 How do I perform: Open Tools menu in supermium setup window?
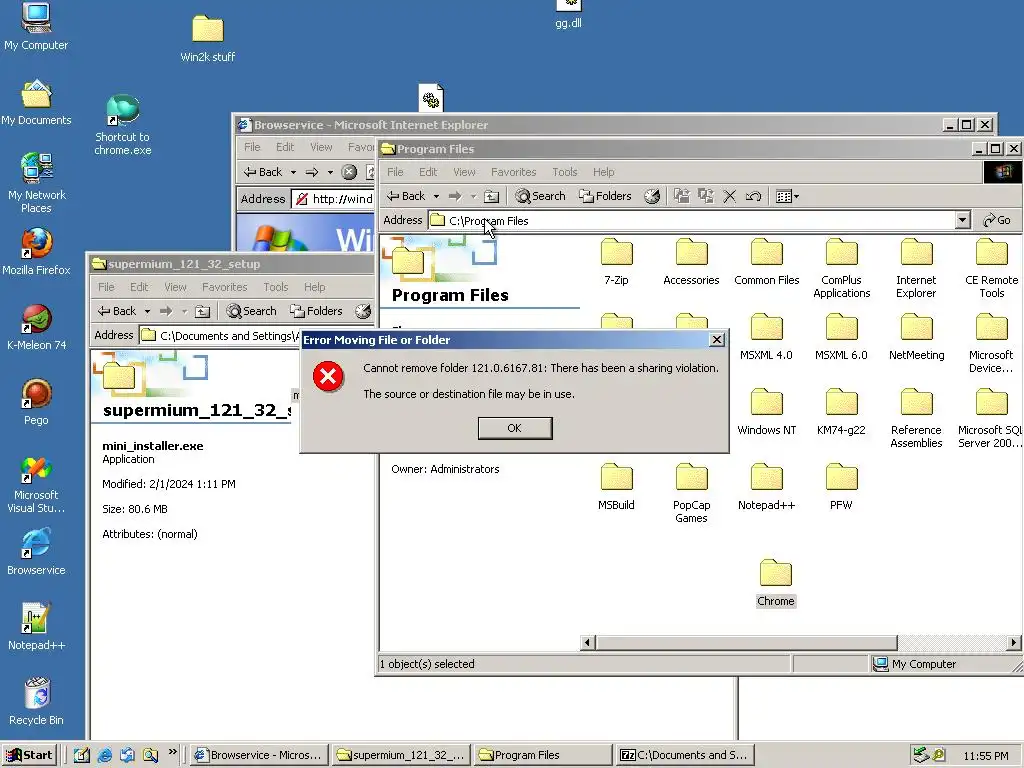(276, 287)
